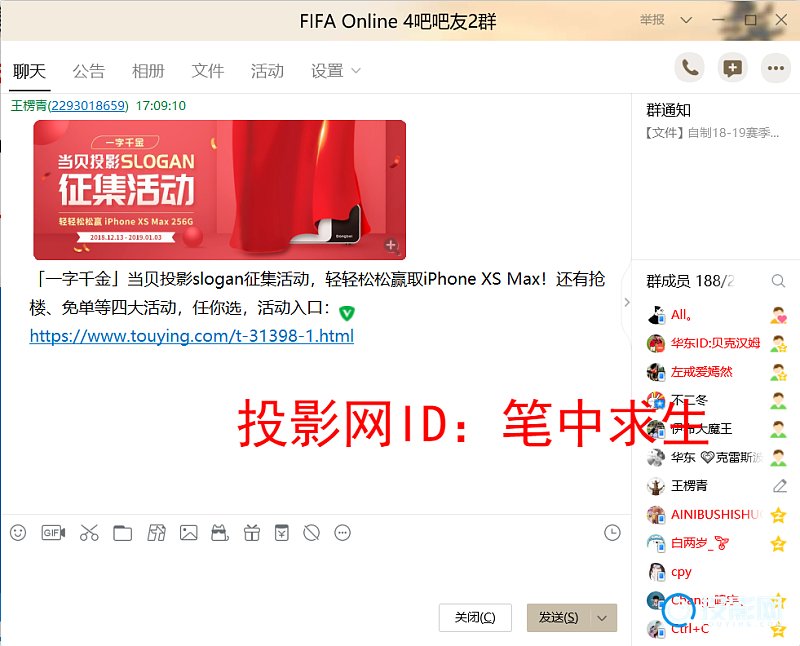Enlarge the SLOGAN activity banner image

(219, 190)
